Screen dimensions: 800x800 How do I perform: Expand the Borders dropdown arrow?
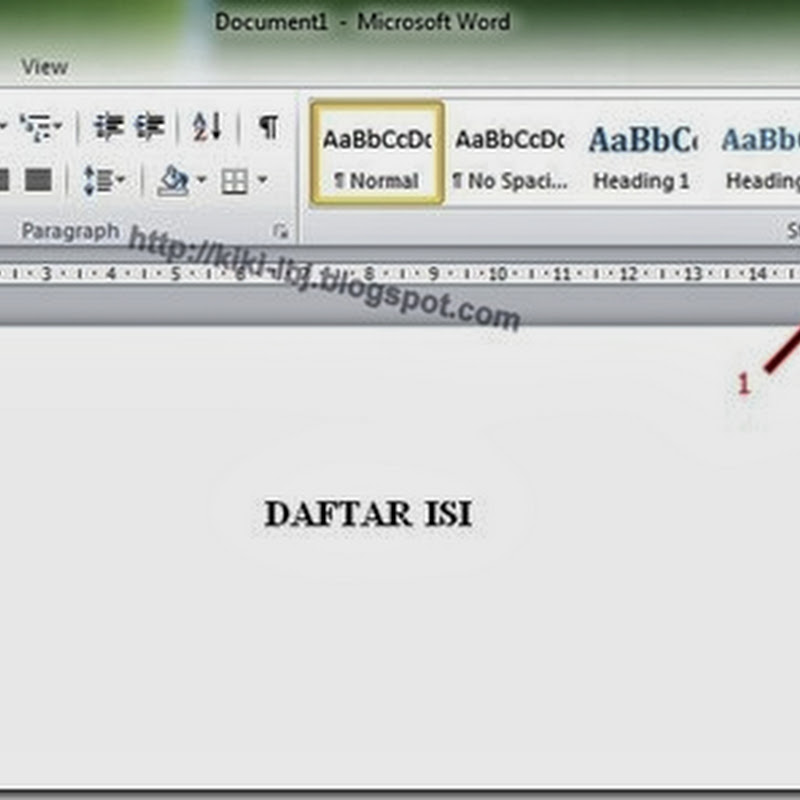tap(262, 180)
